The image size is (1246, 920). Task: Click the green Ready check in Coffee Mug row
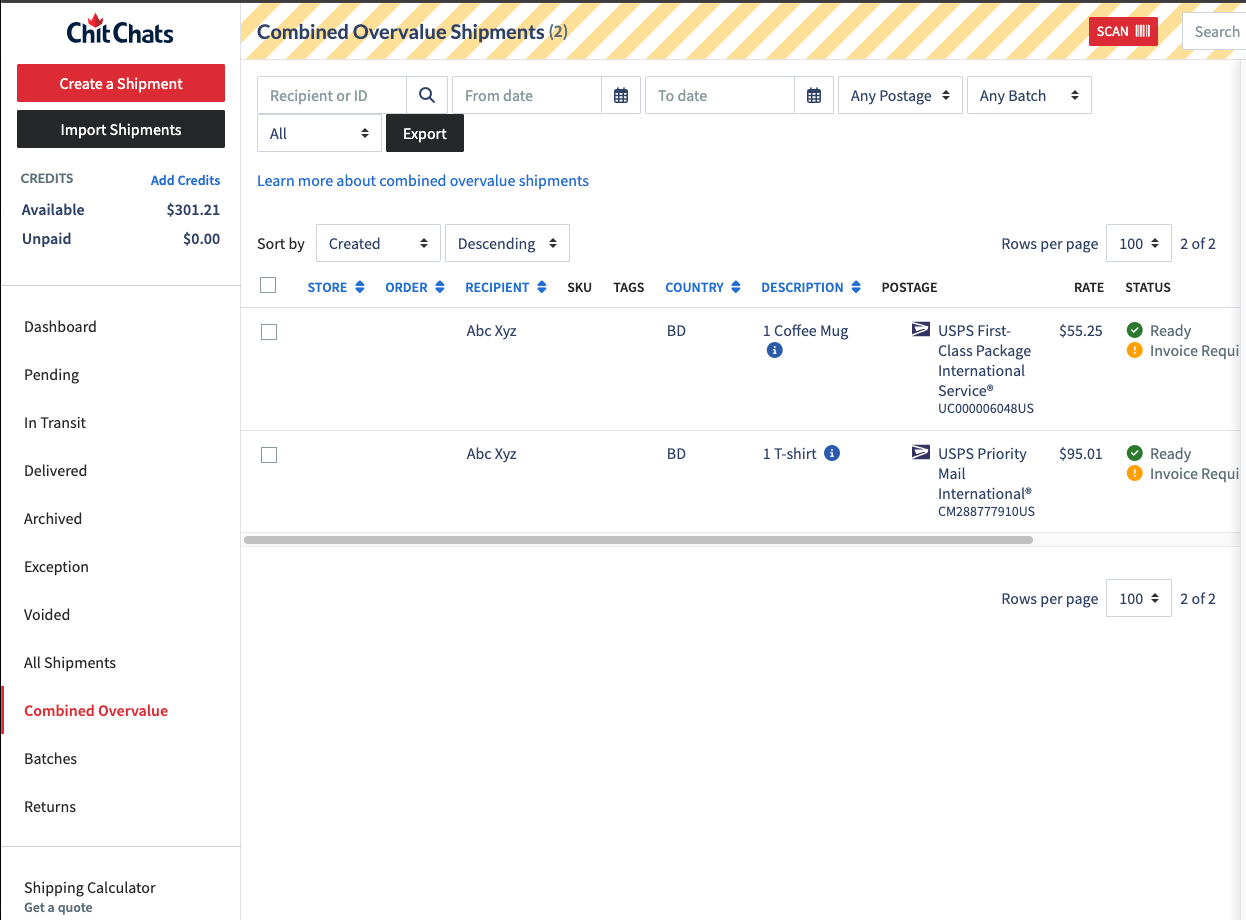(x=1134, y=330)
